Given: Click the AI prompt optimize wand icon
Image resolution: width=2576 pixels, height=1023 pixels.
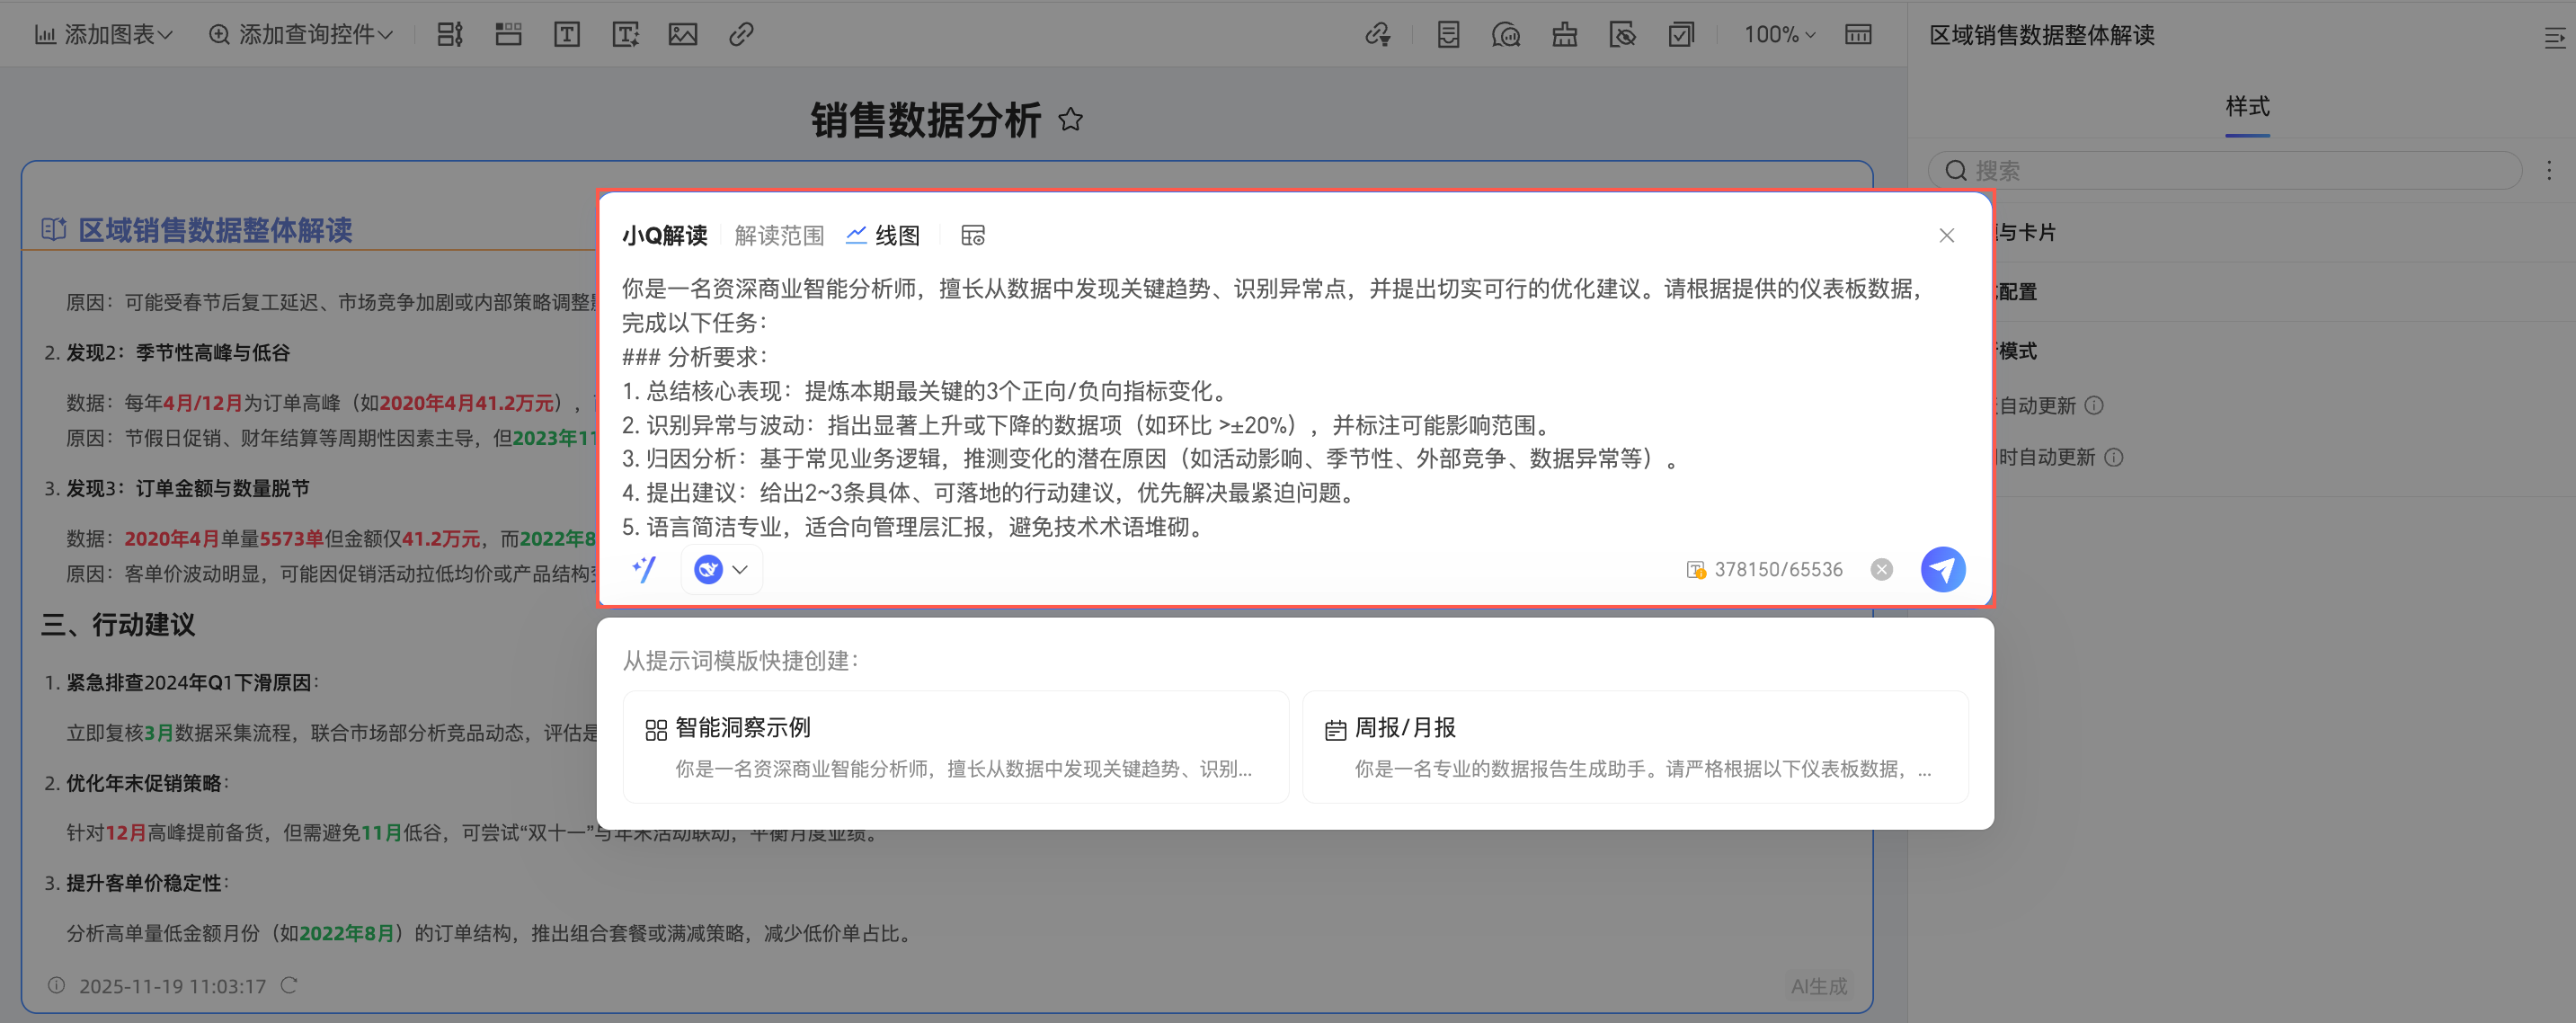Looking at the screenshot, I should [x=644, y=569].
